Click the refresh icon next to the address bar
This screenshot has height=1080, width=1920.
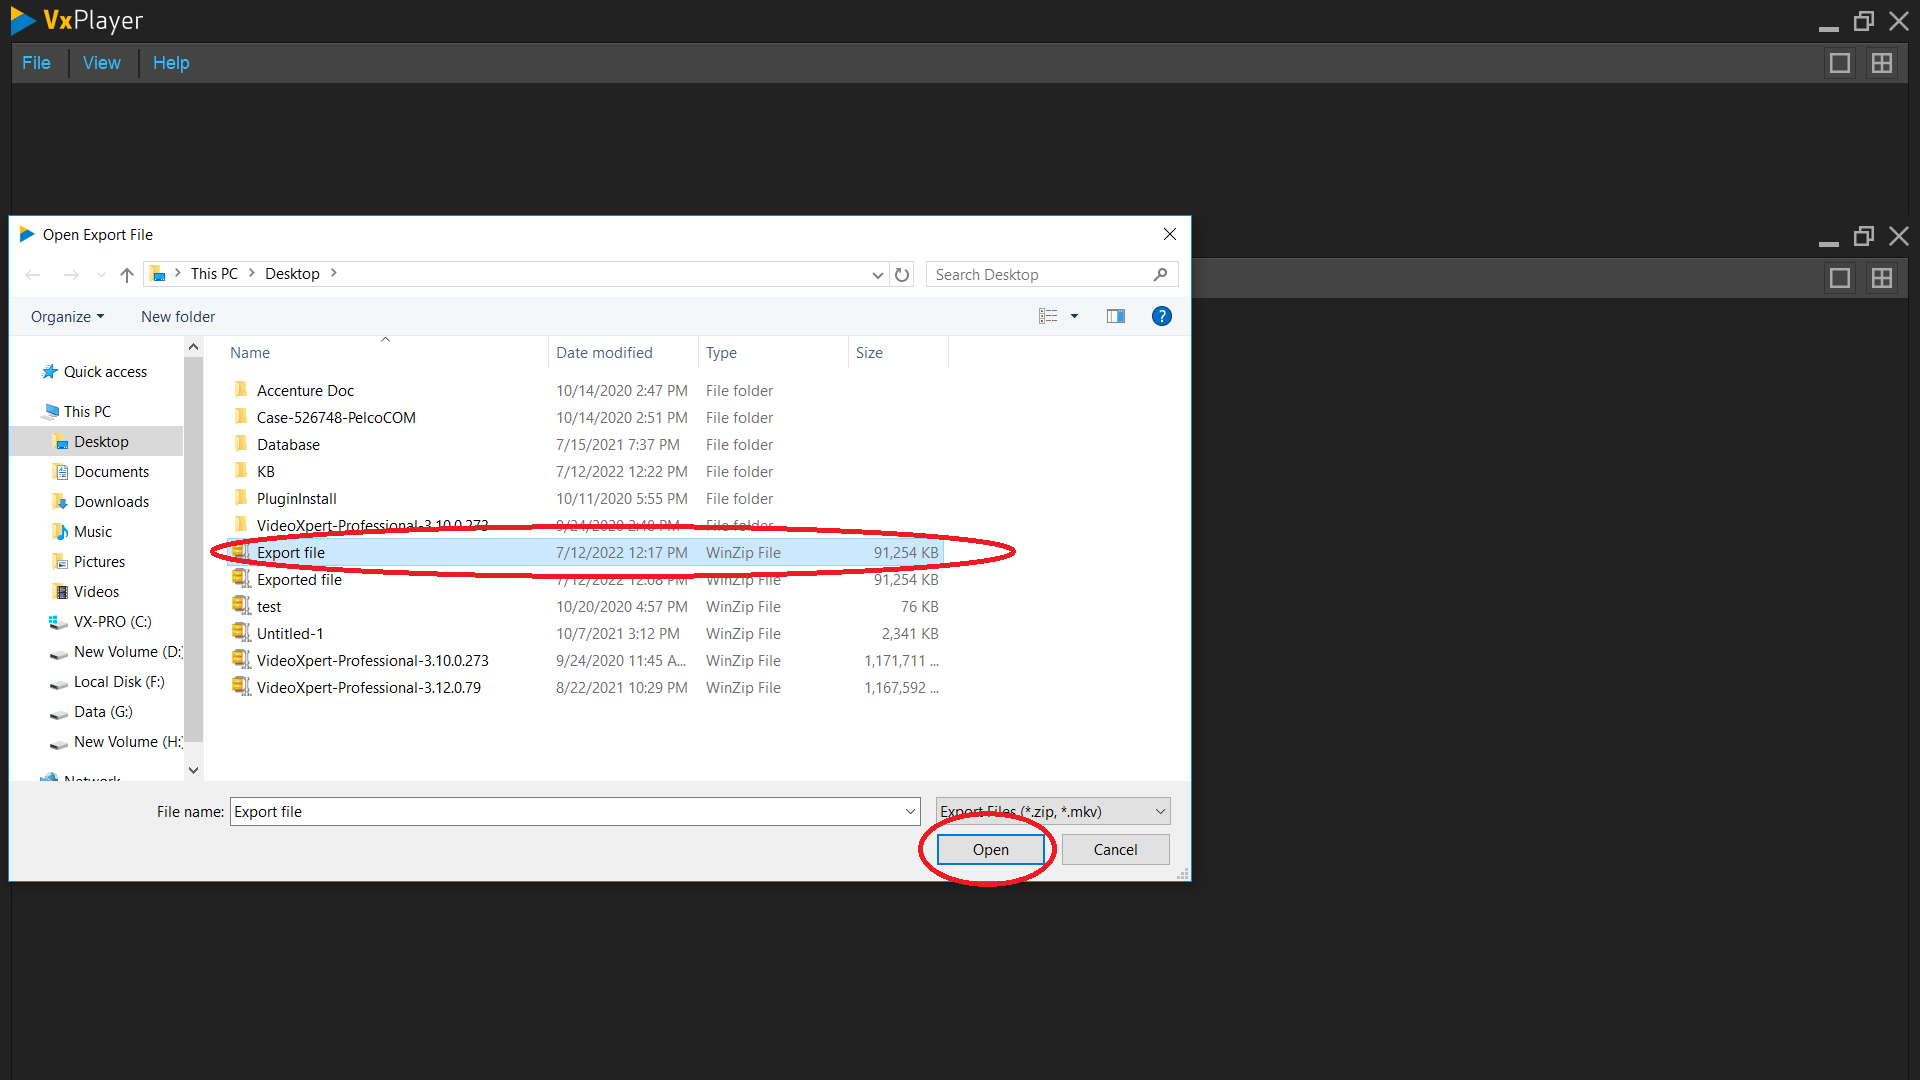point(901,274)
